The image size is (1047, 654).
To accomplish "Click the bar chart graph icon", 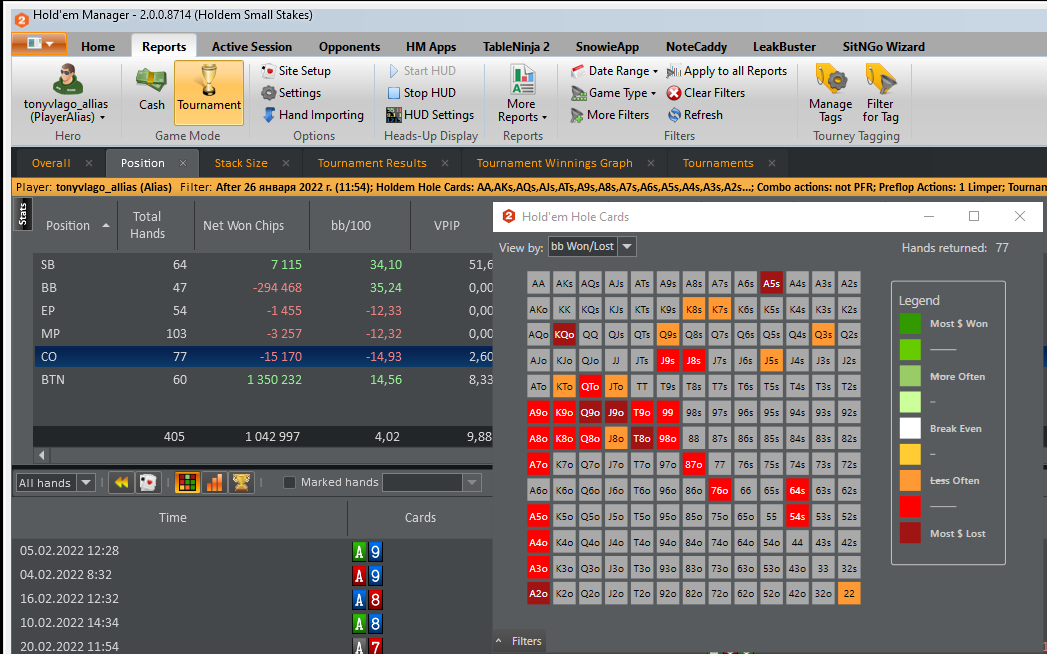I will tap(214, 482).
